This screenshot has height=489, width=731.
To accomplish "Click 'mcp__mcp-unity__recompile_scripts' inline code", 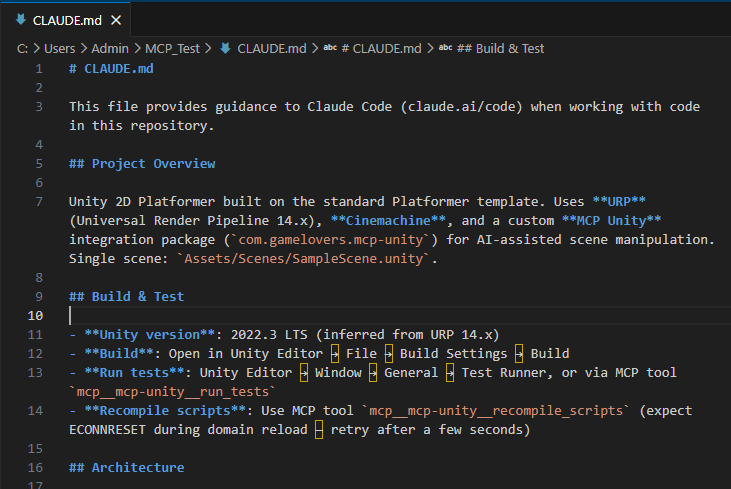I will point(496,411).
